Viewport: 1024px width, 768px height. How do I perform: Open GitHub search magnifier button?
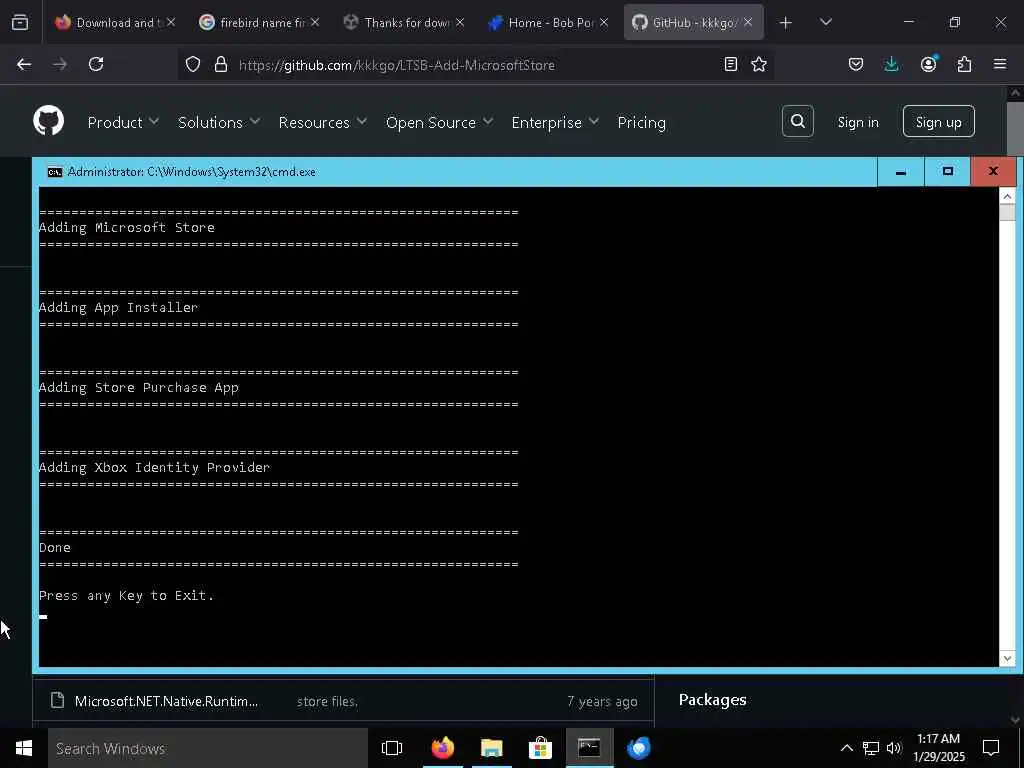click(797, 121)
